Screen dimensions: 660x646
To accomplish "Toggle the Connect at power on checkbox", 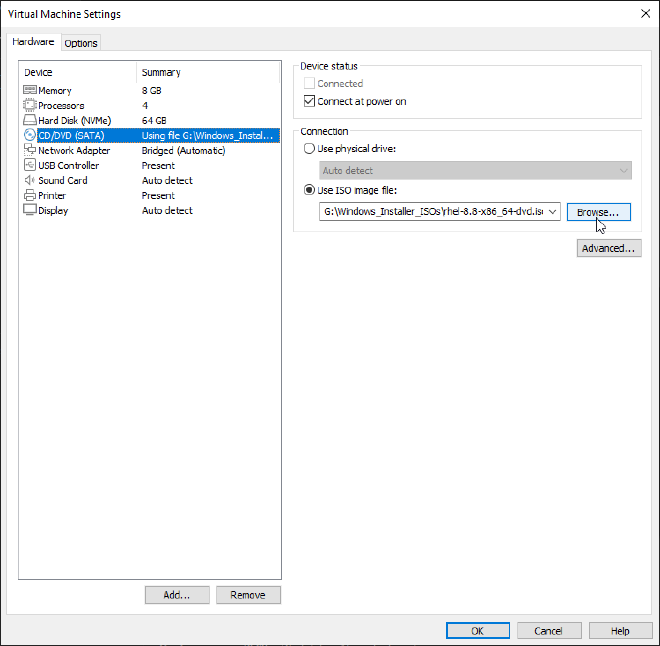I will click(x=309, y=101).
